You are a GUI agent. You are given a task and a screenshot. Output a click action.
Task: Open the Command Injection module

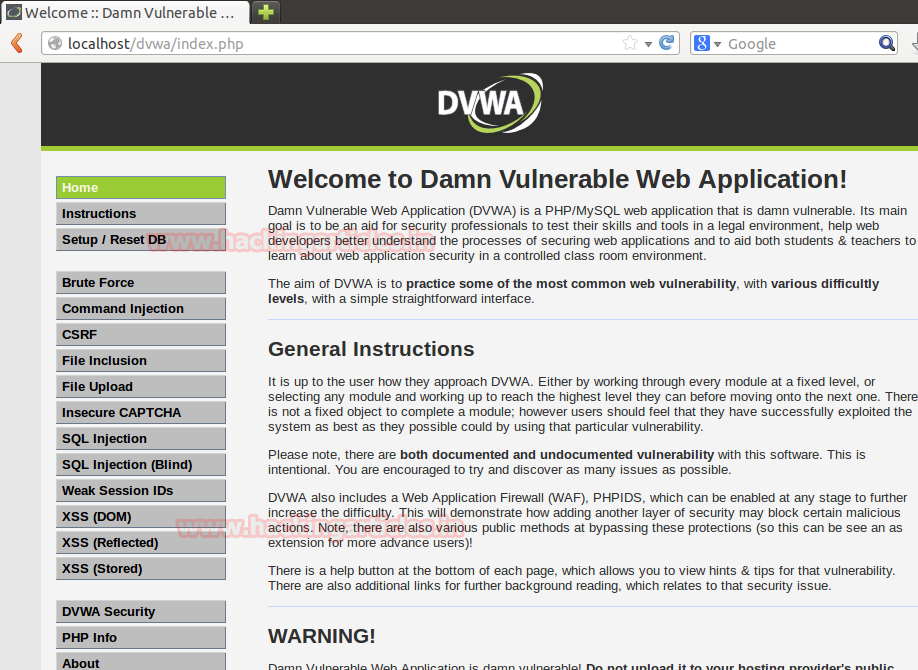pos(141,309)
